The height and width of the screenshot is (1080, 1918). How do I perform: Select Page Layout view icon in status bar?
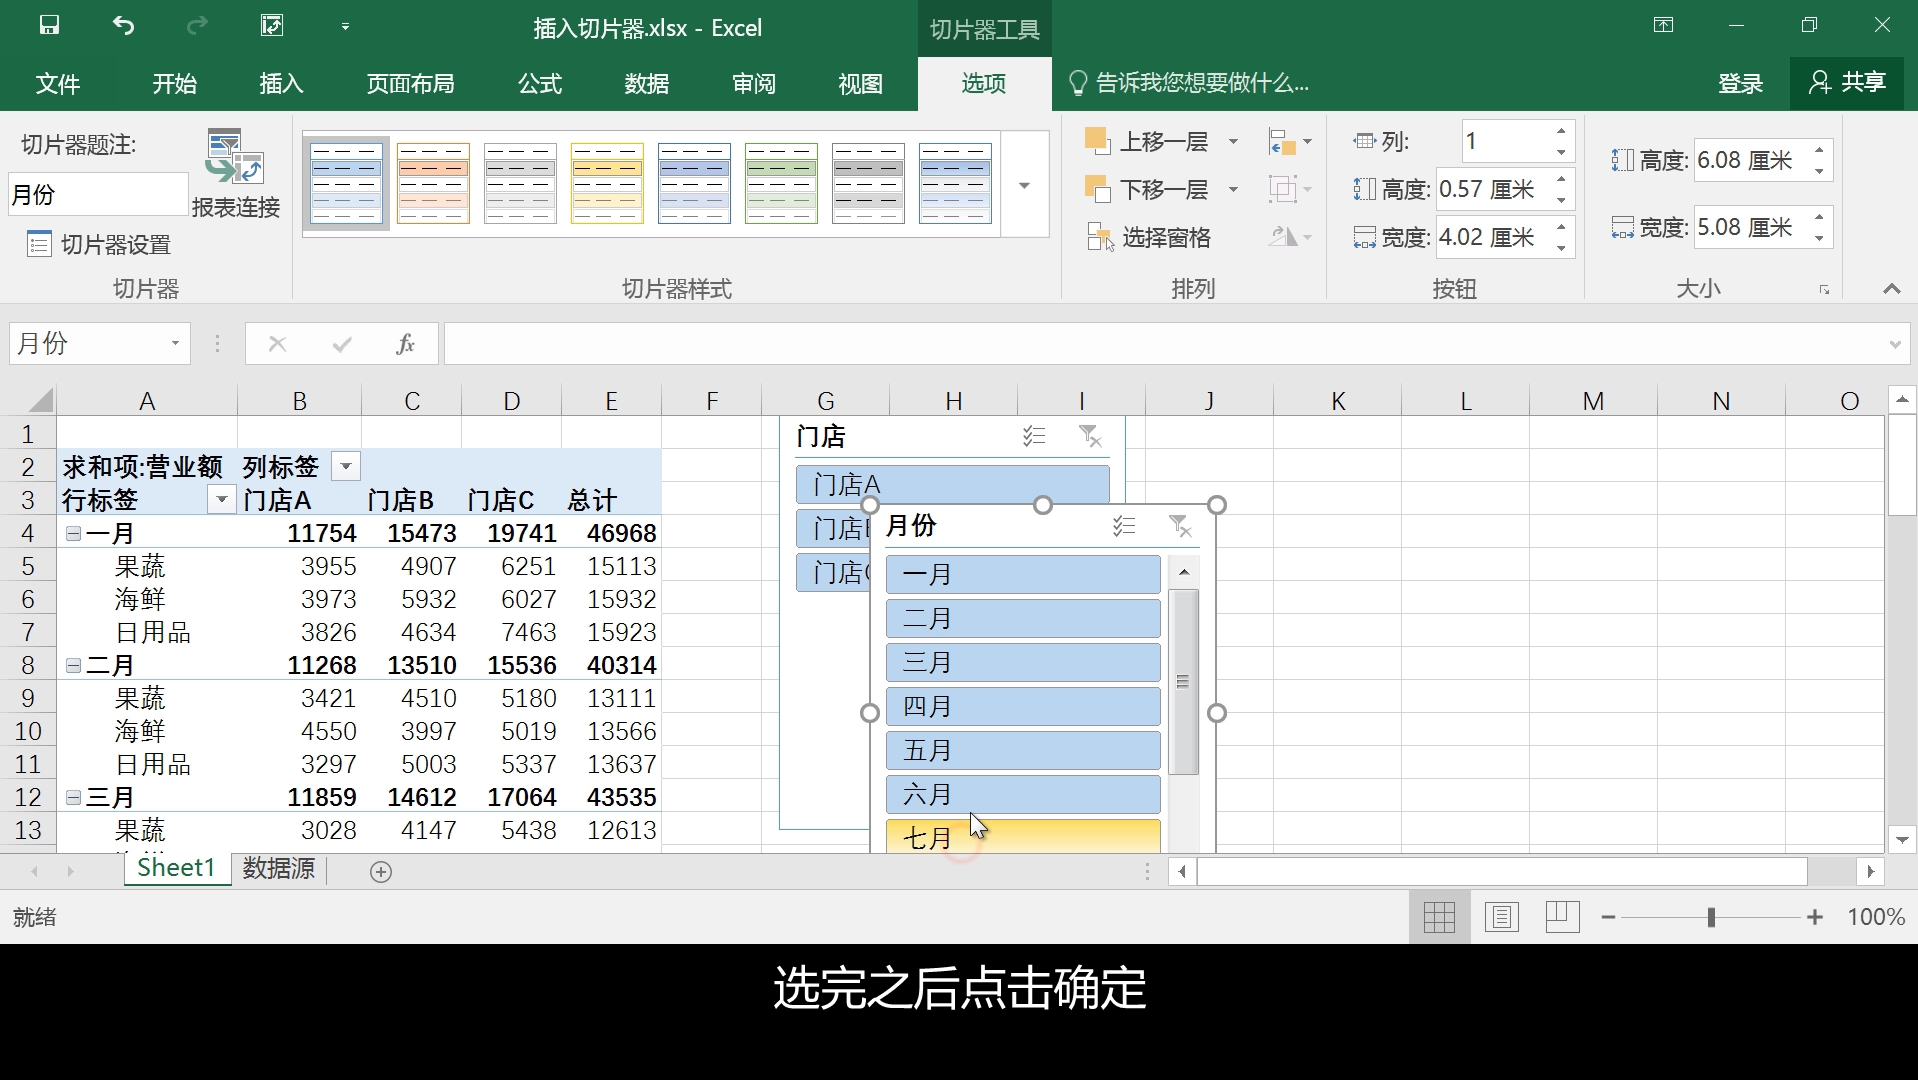(x=1501, y=916)
